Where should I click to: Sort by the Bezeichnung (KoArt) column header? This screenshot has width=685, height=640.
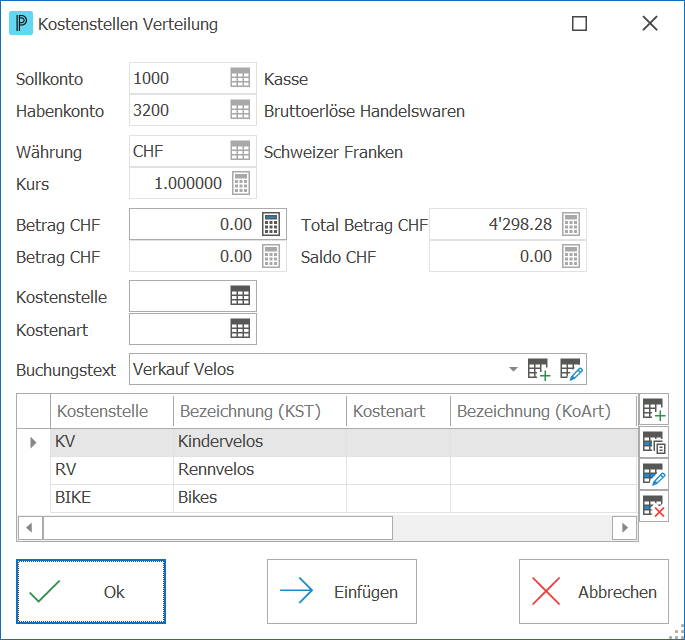click(x=543, y=411)
